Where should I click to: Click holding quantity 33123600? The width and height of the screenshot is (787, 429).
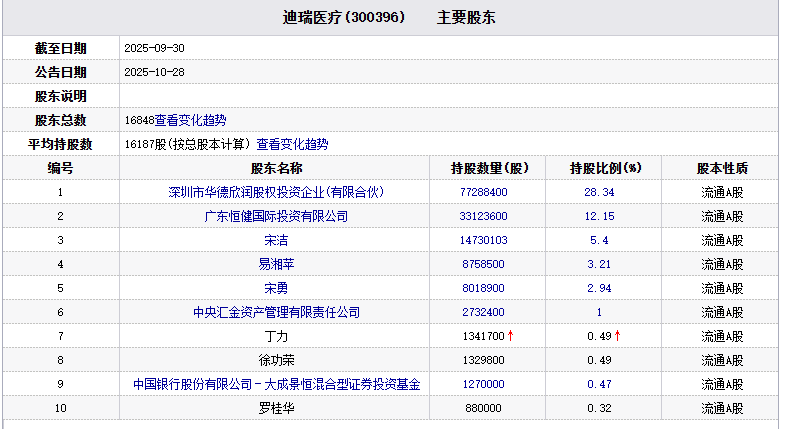coord(484,216)
